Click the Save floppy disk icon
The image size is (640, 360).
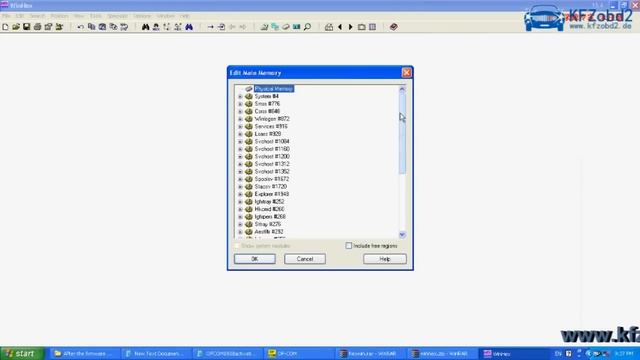coord(27,27)
